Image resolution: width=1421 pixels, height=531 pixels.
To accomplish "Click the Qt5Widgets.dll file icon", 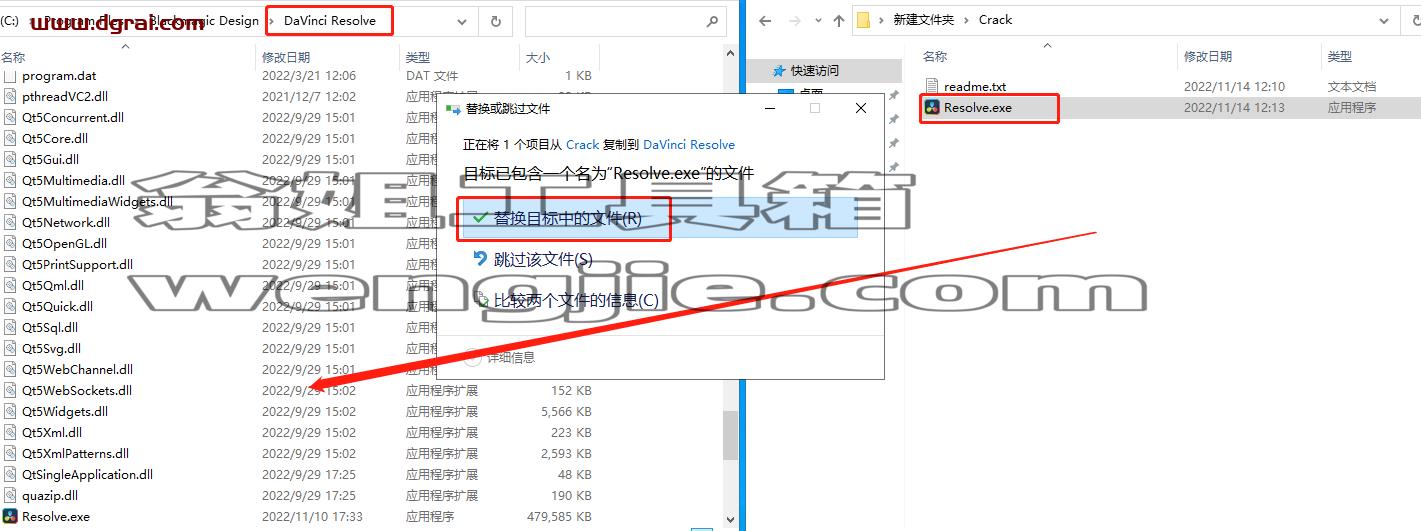I will (10, 412).
